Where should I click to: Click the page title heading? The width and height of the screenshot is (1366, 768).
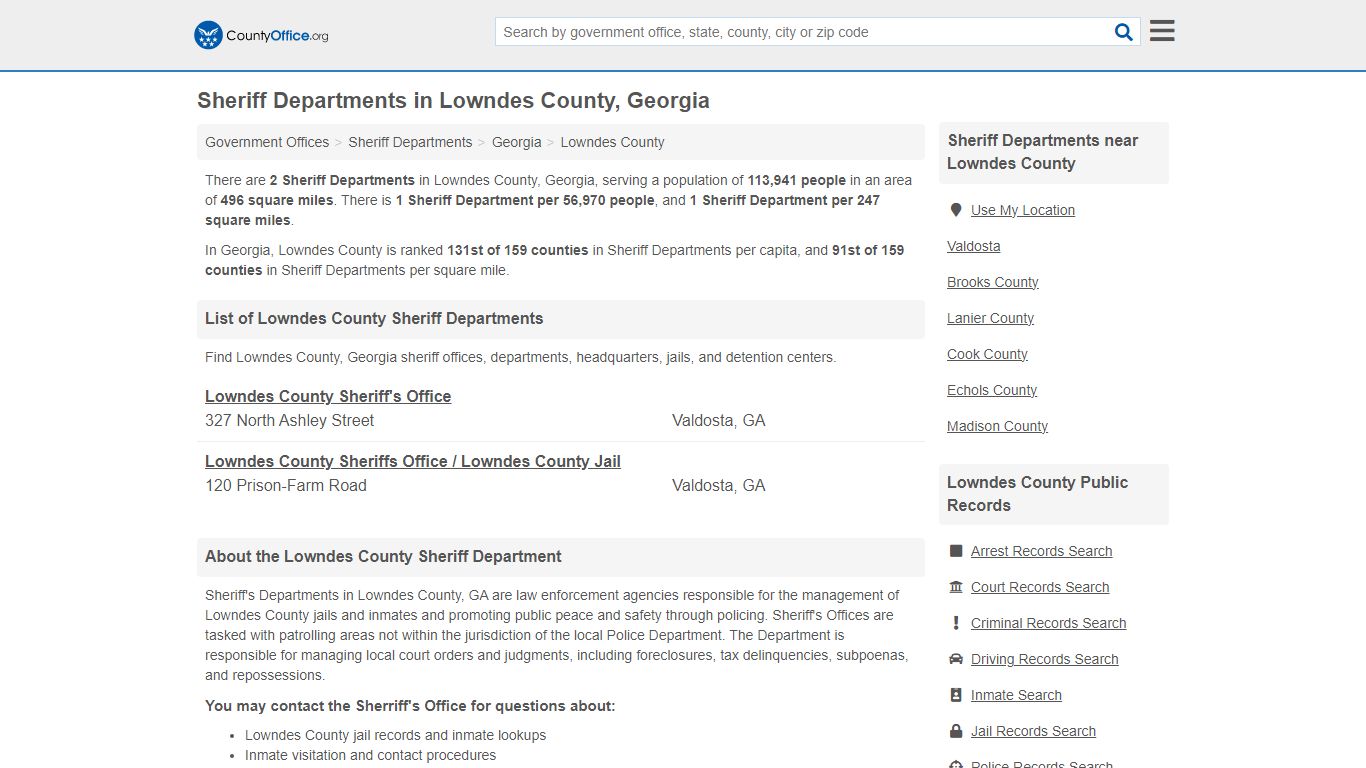pos(453,101)
